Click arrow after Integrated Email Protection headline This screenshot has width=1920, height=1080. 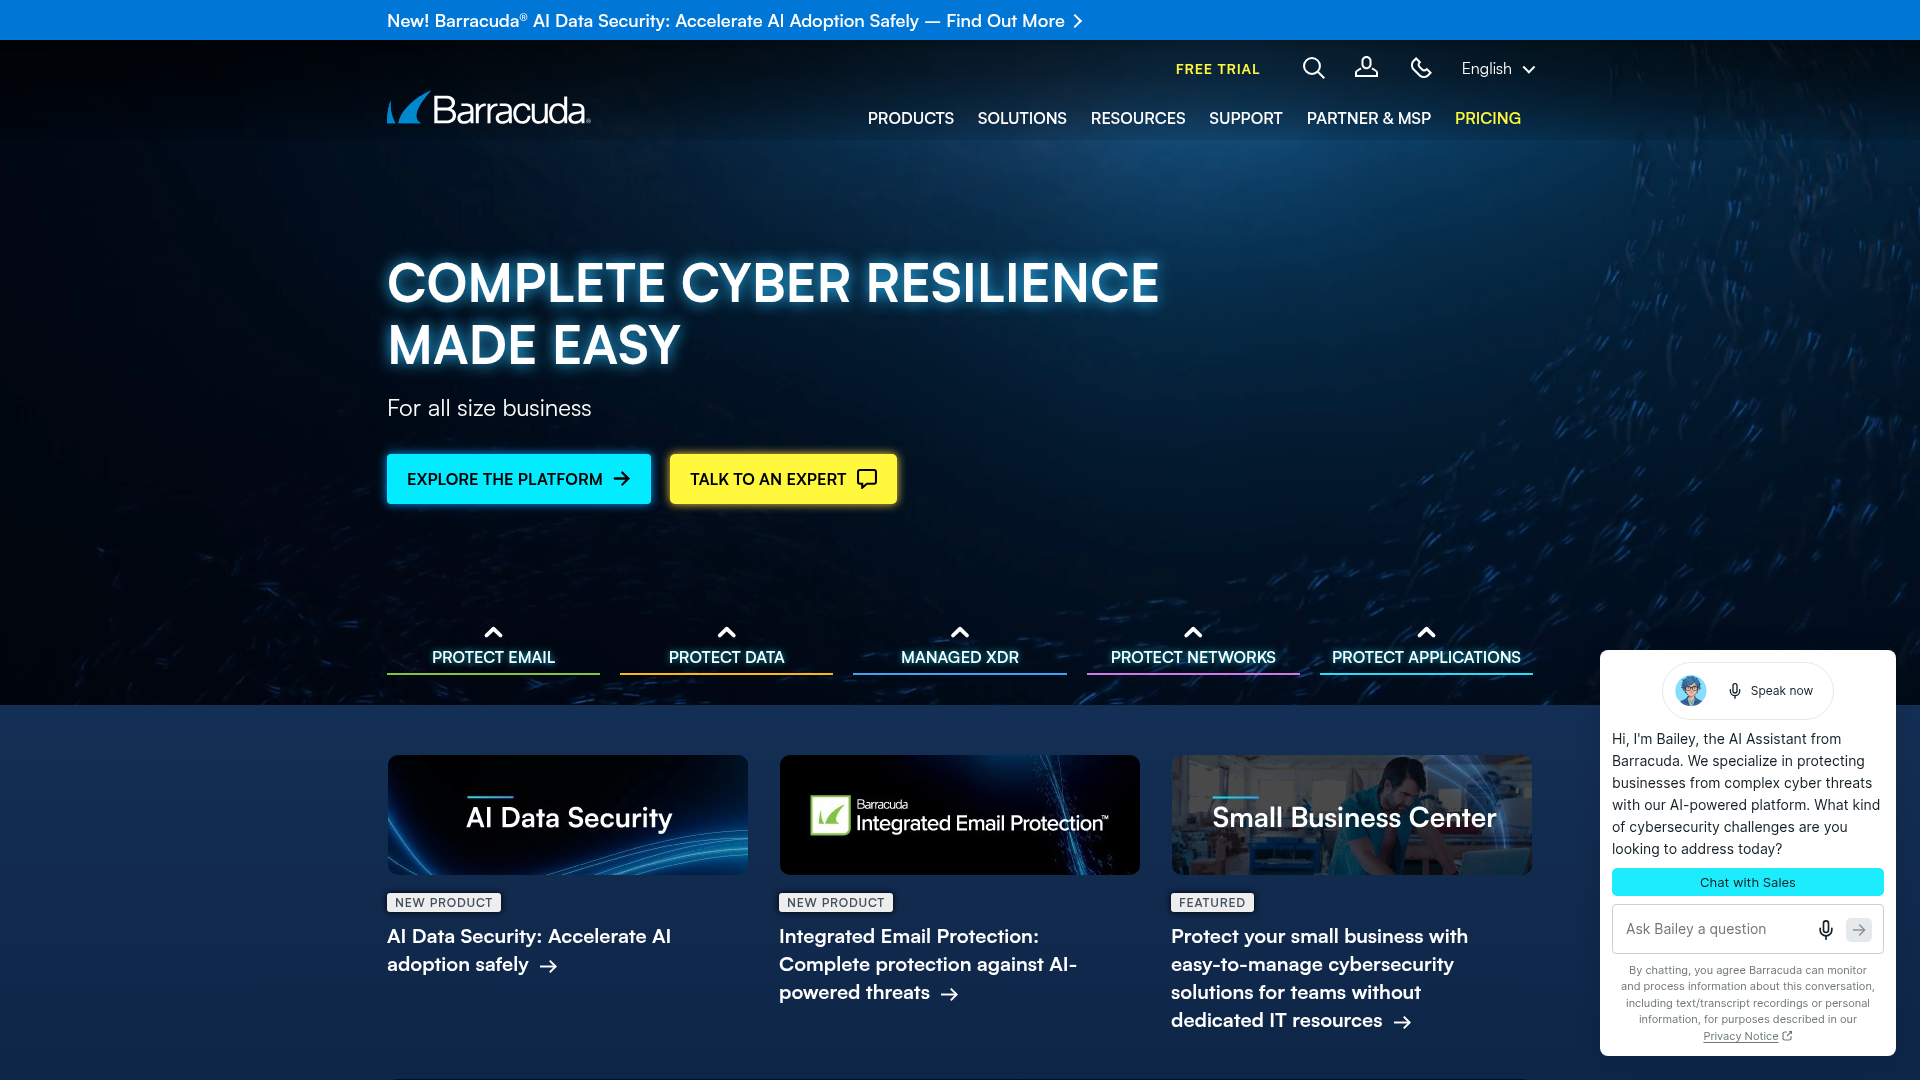pos(949,994)
